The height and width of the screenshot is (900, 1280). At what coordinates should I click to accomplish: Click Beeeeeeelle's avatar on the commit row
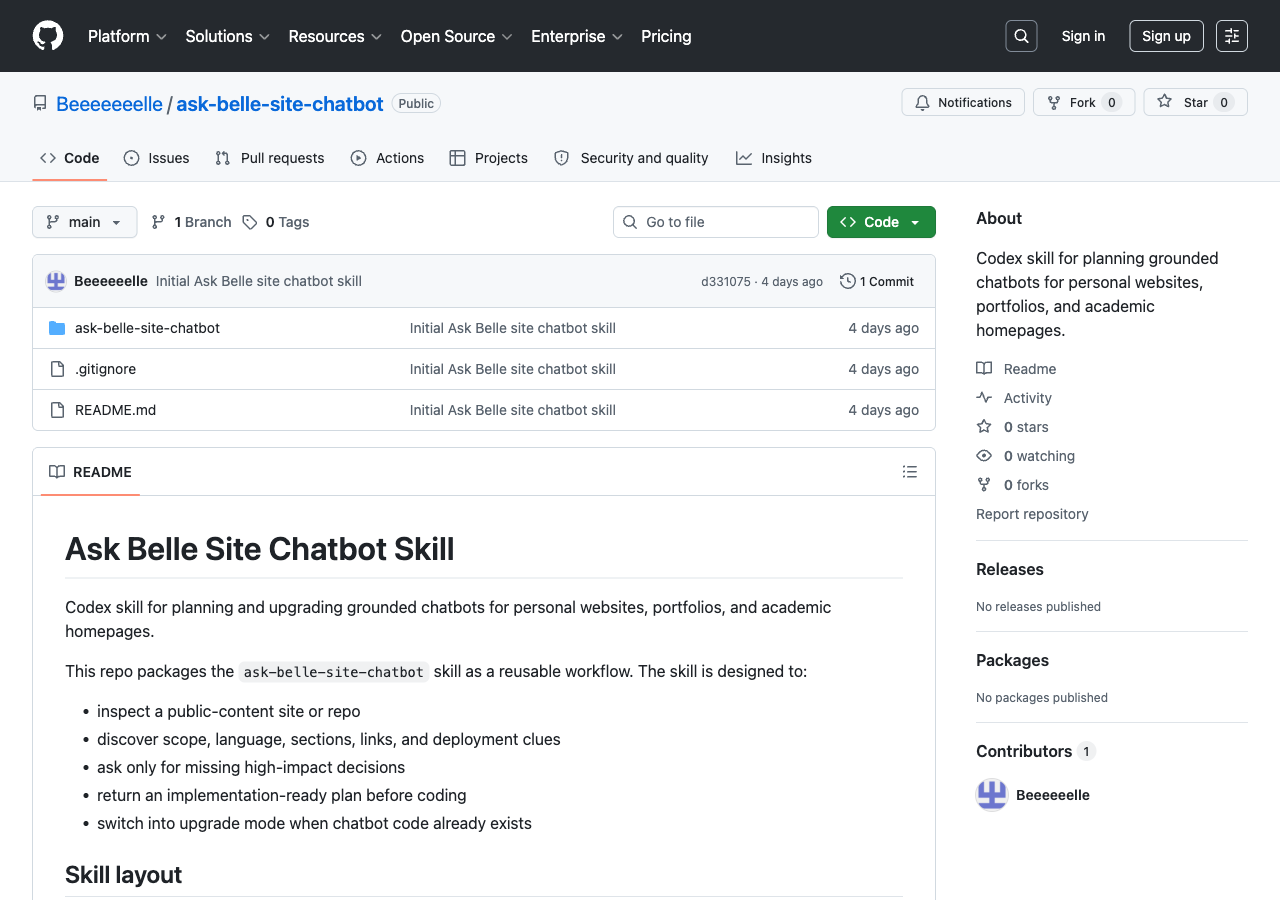[x=55, y=281]
